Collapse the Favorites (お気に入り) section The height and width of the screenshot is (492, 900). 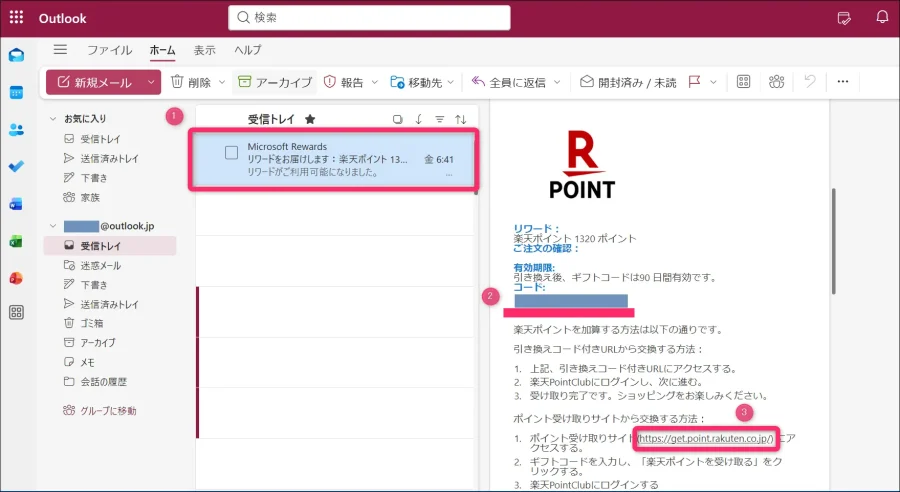point(53,119)
